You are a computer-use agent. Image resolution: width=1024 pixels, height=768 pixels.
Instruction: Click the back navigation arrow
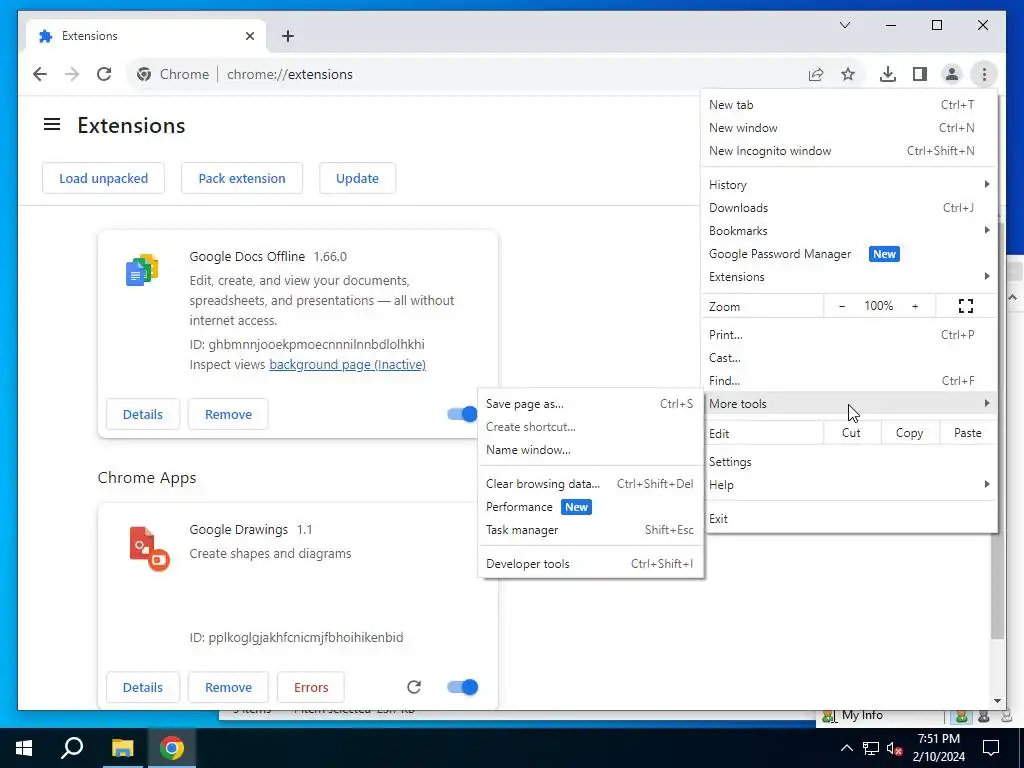40,74
